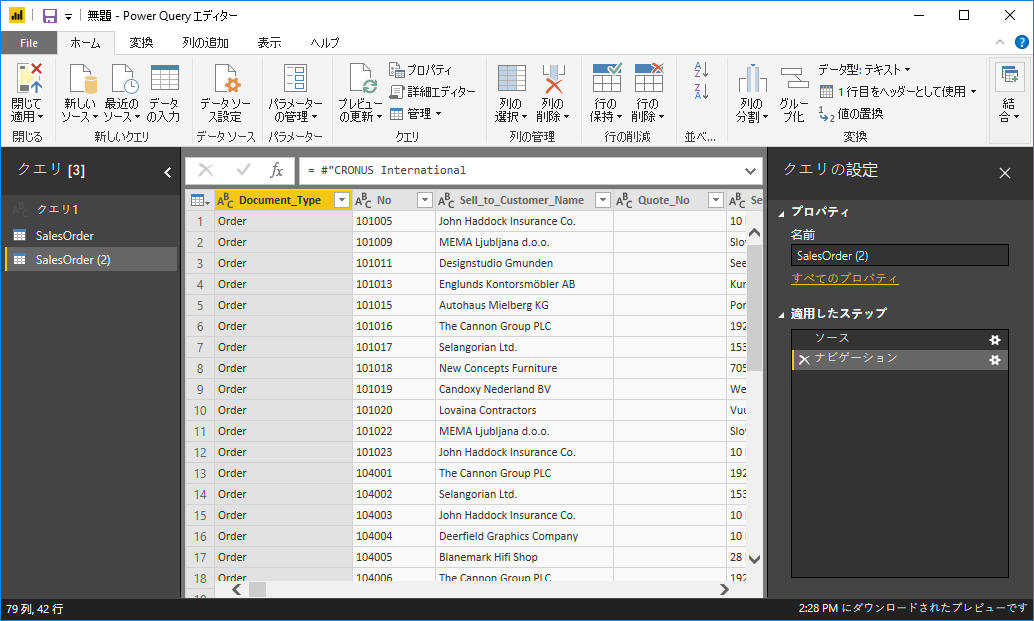Select cell 'Designstudio Gmunden'
1034x621 pixels.
[524, 263]
